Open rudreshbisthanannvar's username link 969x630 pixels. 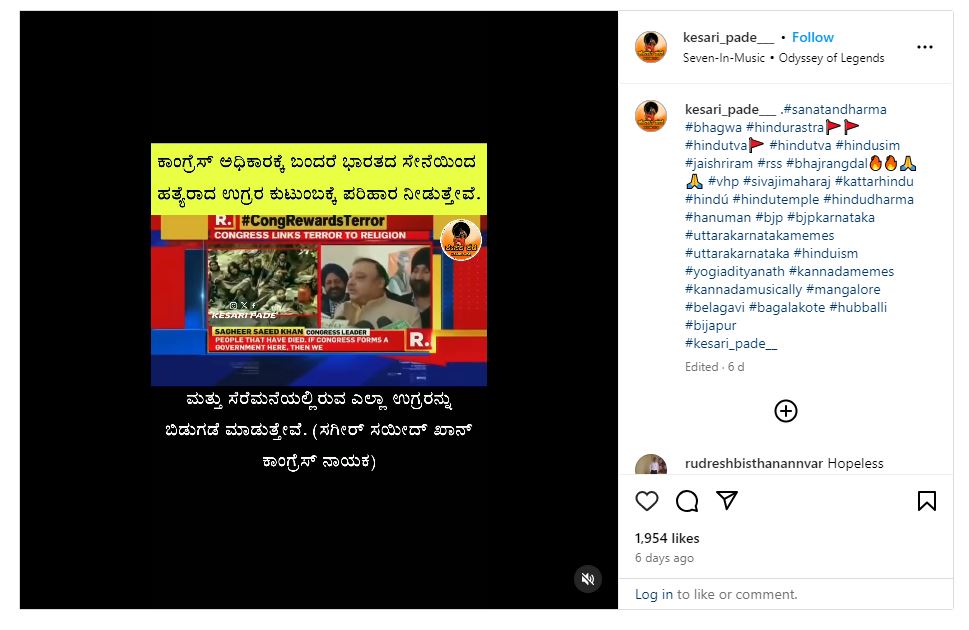[753, 464]
